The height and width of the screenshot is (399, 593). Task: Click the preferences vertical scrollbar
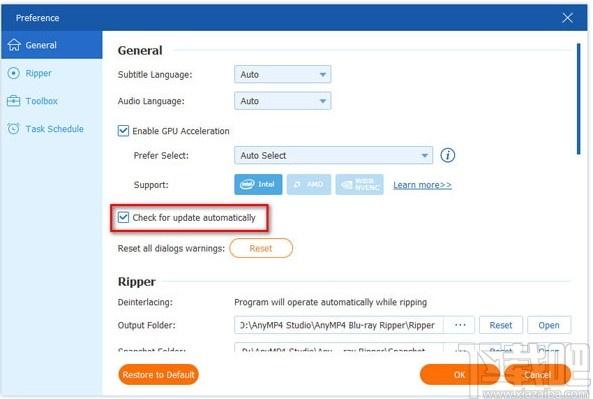[578, 99]
